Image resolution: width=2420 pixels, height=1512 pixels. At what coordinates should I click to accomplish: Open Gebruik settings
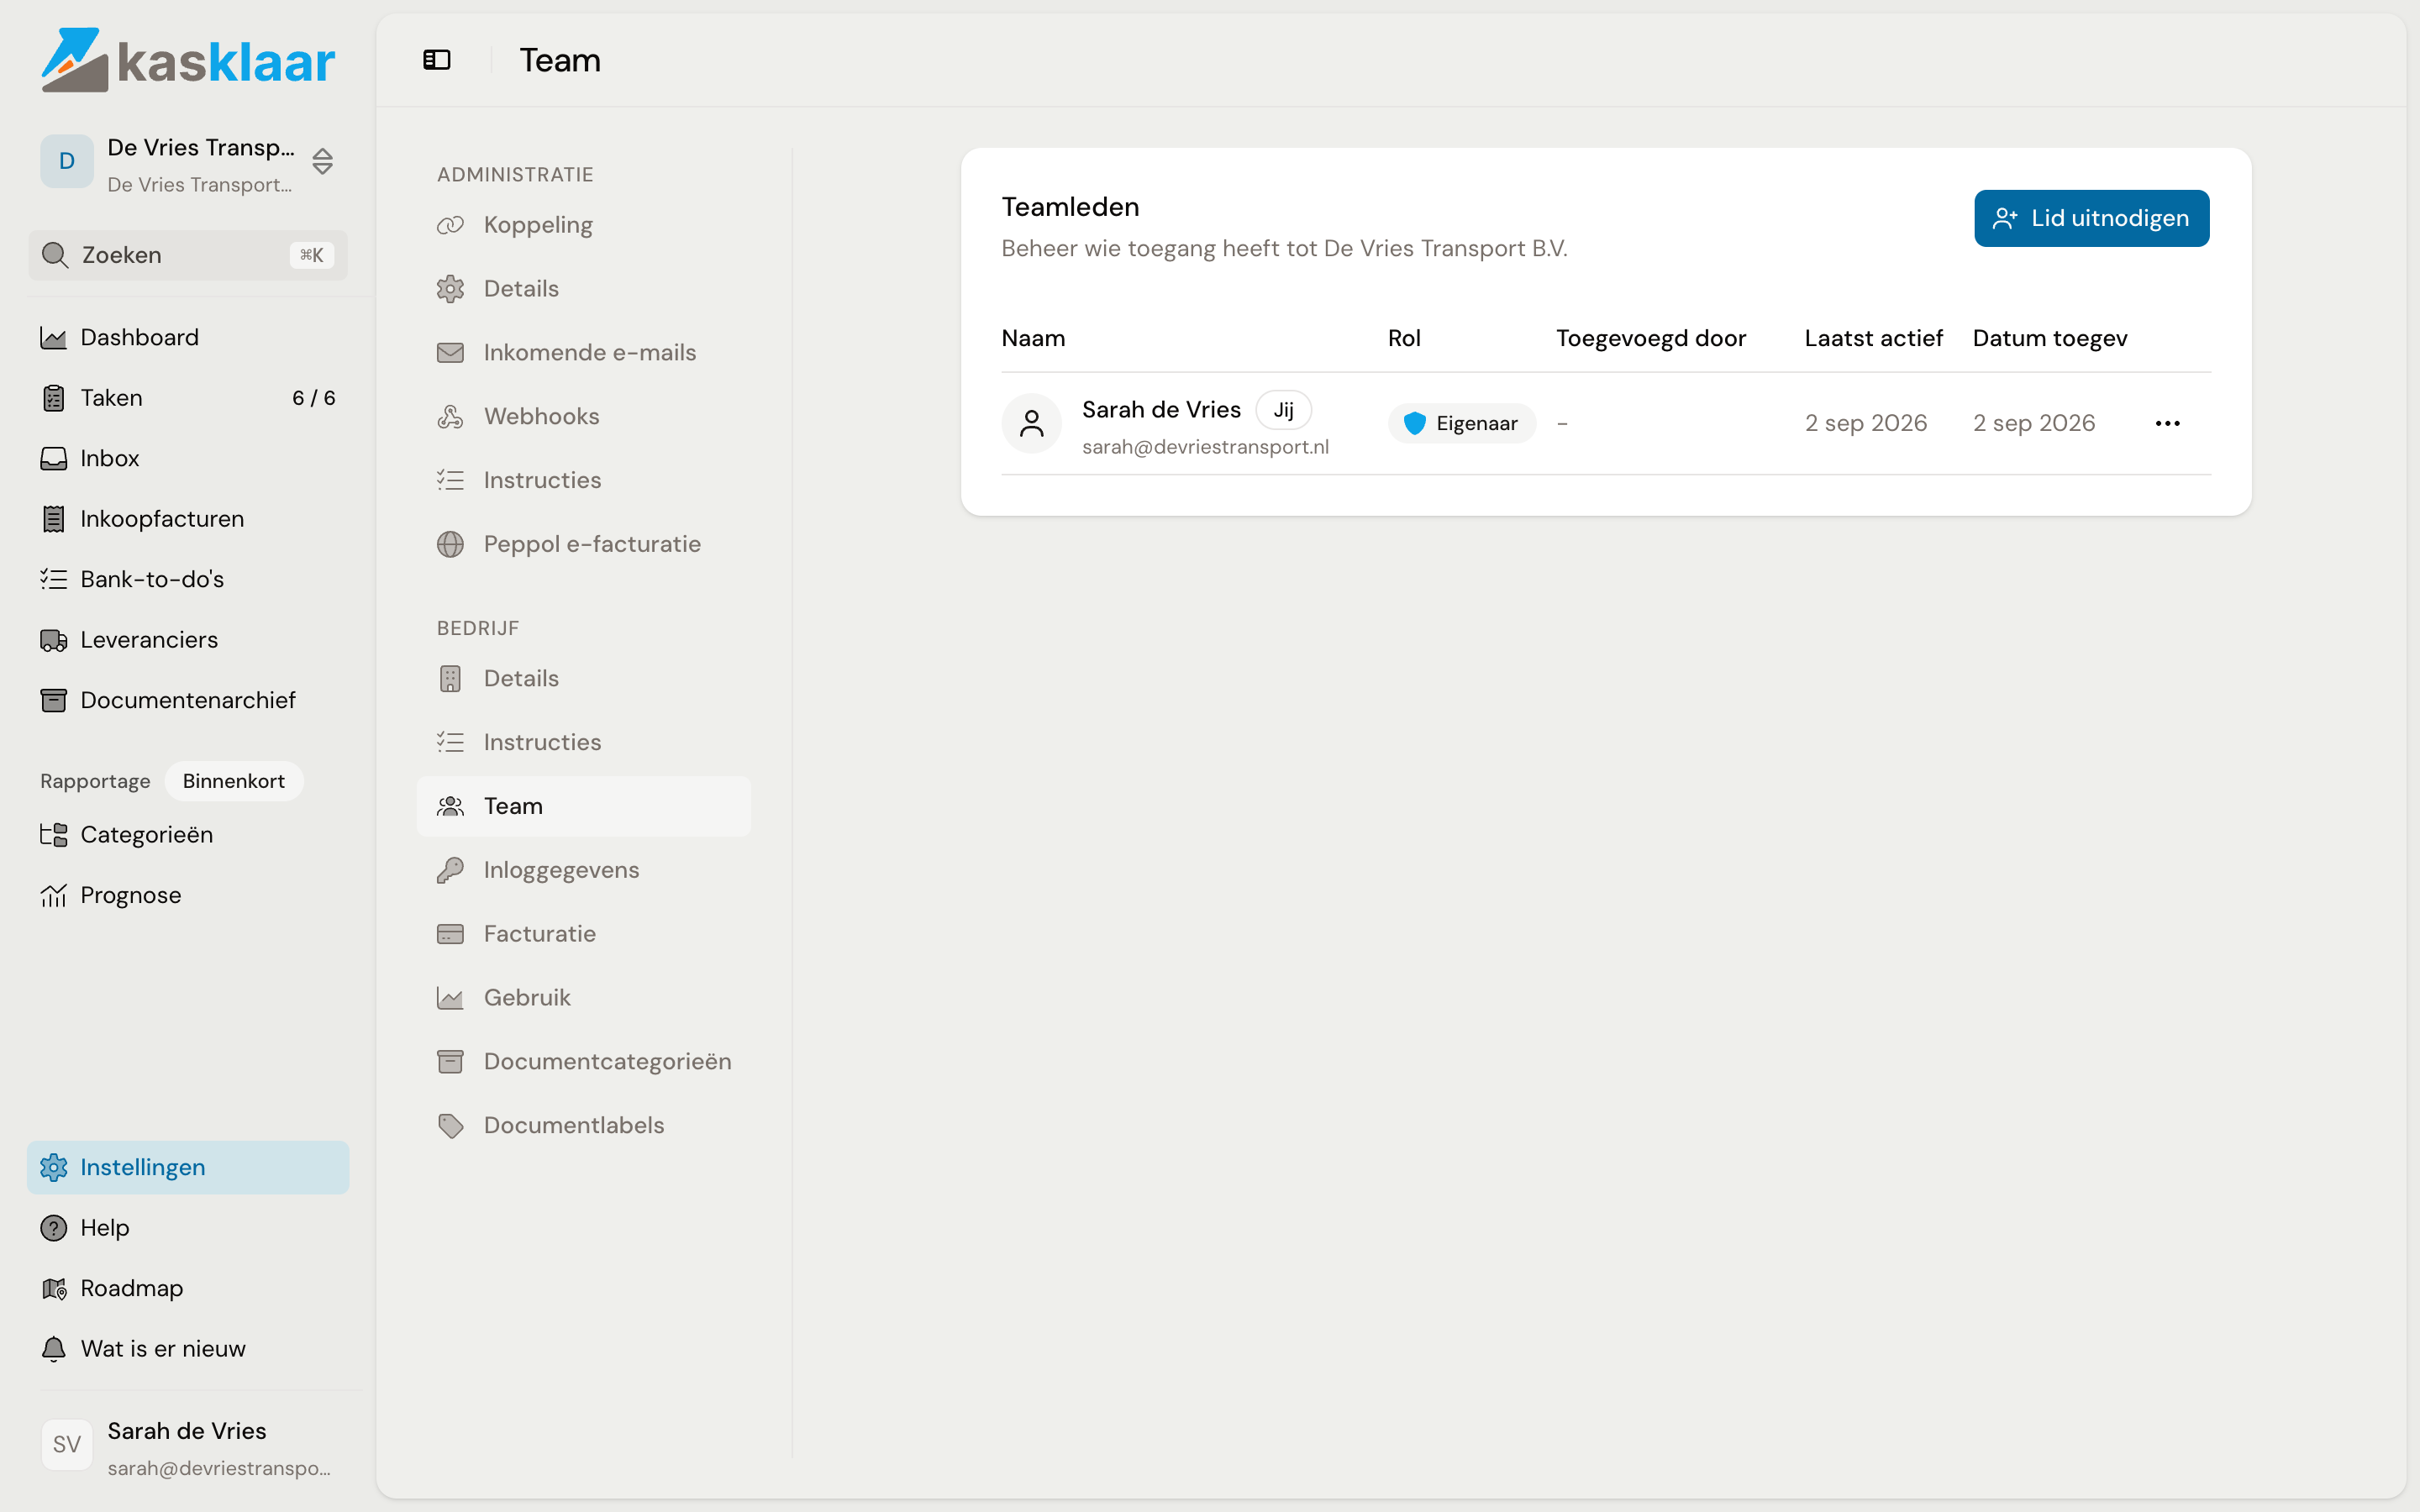584,998
